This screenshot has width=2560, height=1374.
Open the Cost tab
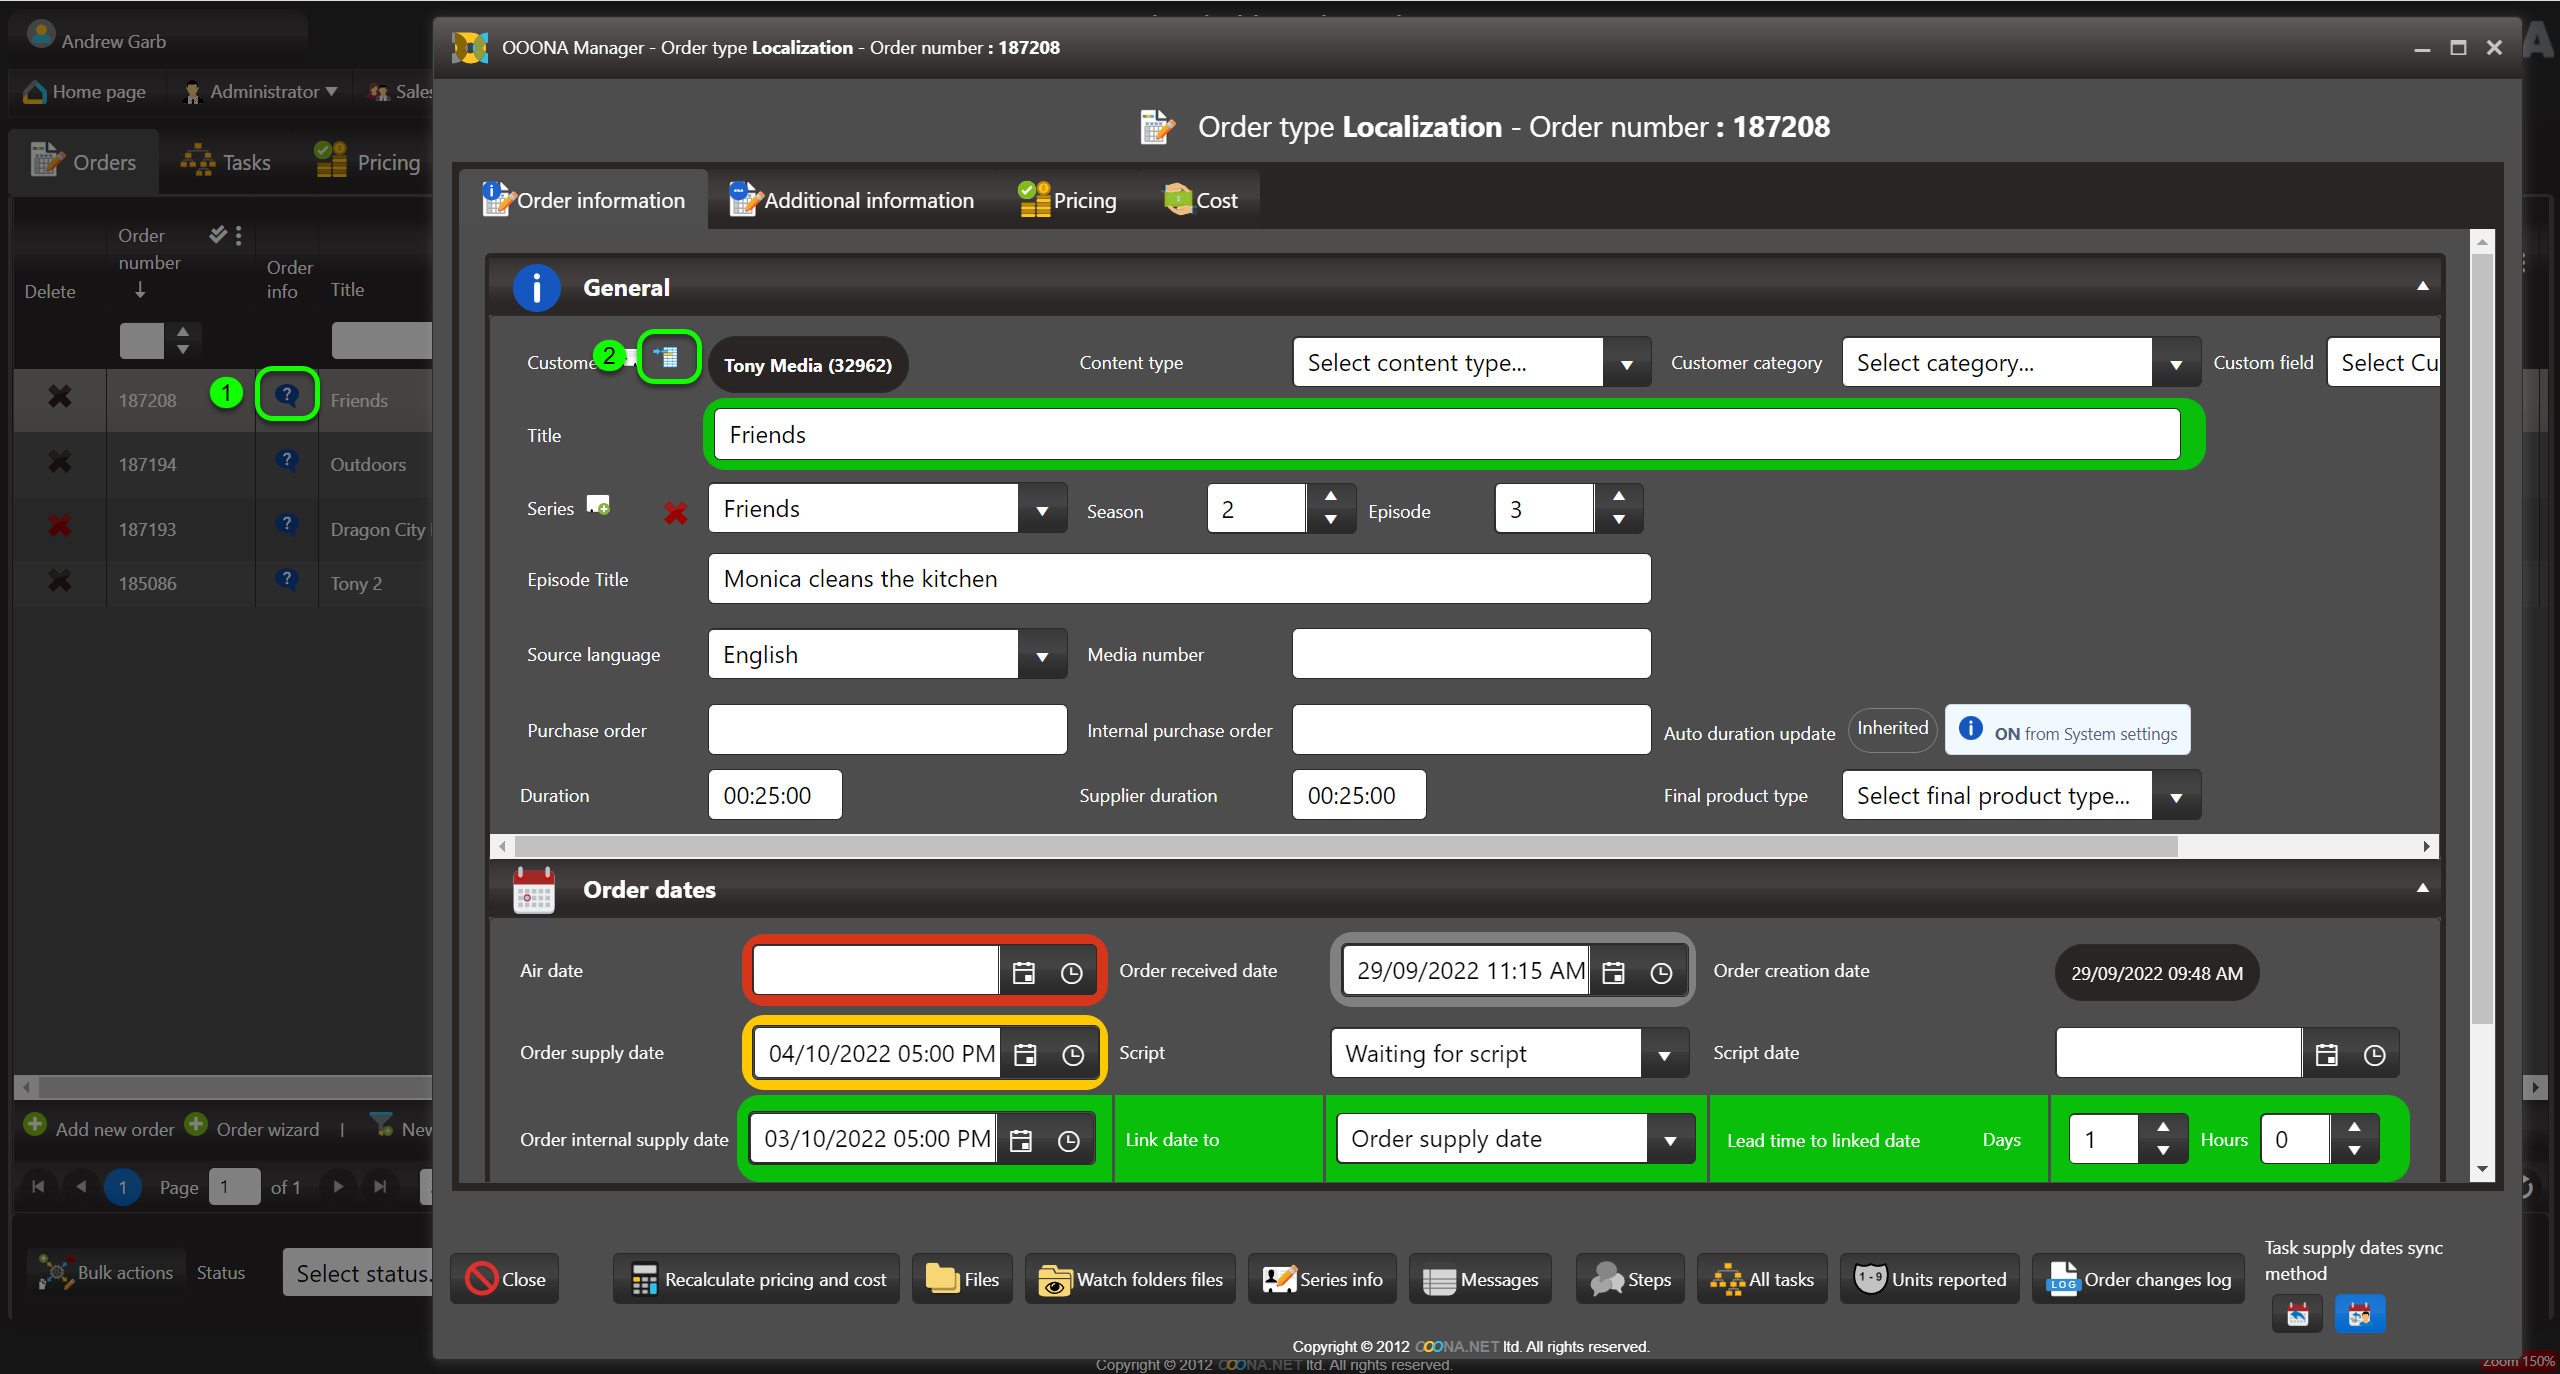(x=1201, y=201)
